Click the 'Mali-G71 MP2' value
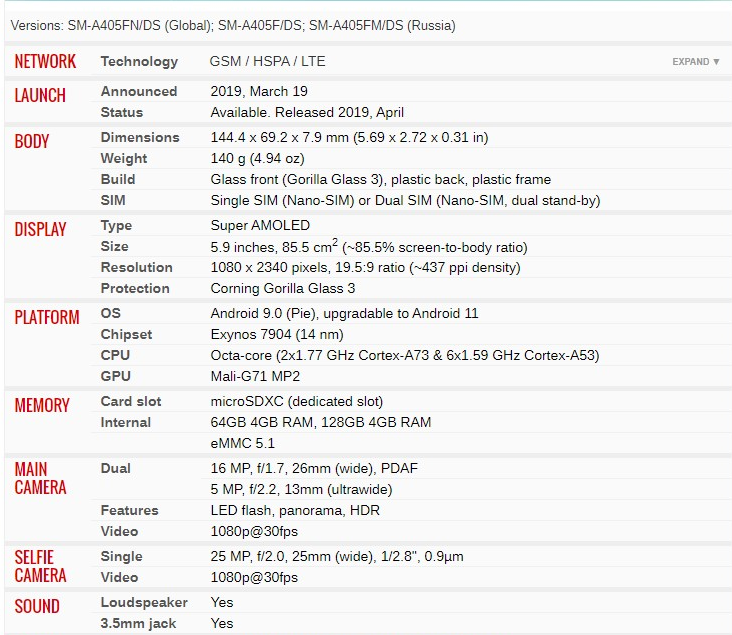 255,376
